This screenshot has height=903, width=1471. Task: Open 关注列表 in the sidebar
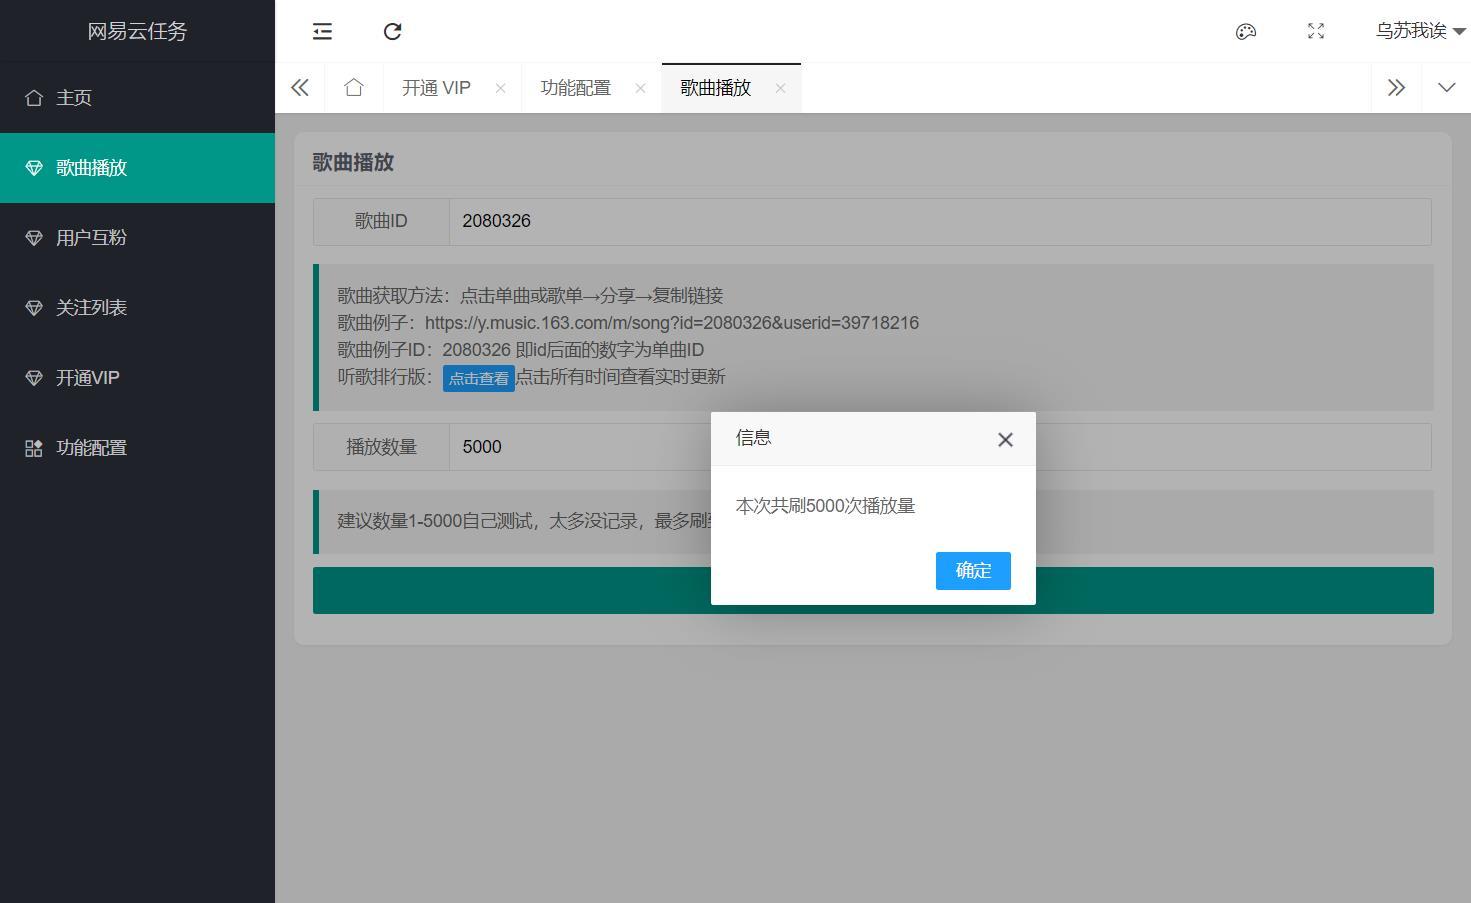(92, 308)
